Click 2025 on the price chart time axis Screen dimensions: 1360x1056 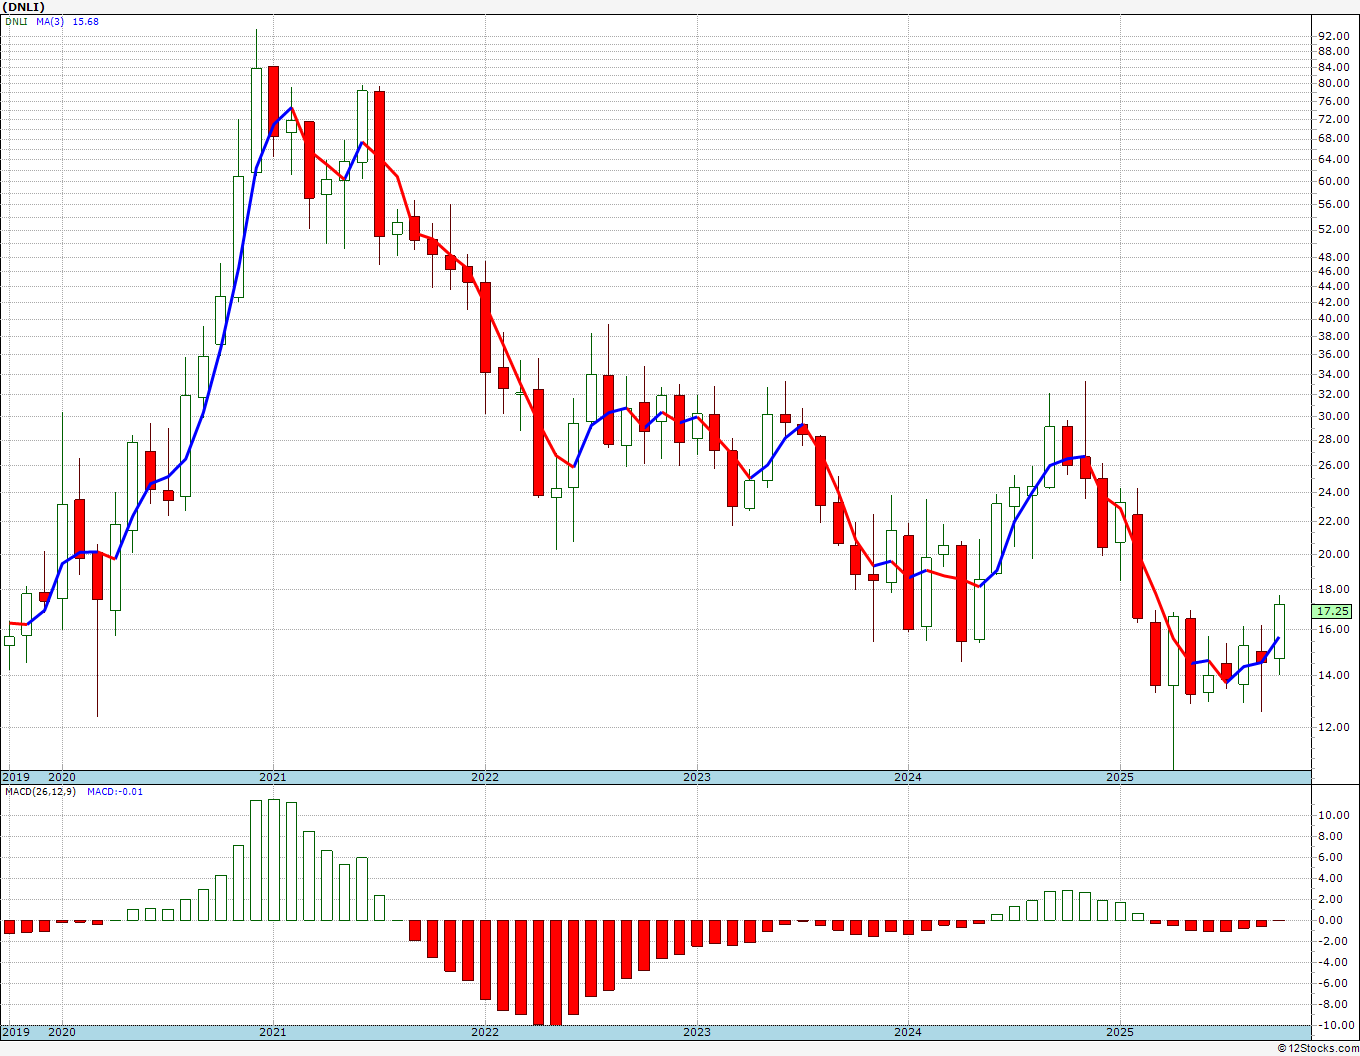(1120, 777)
